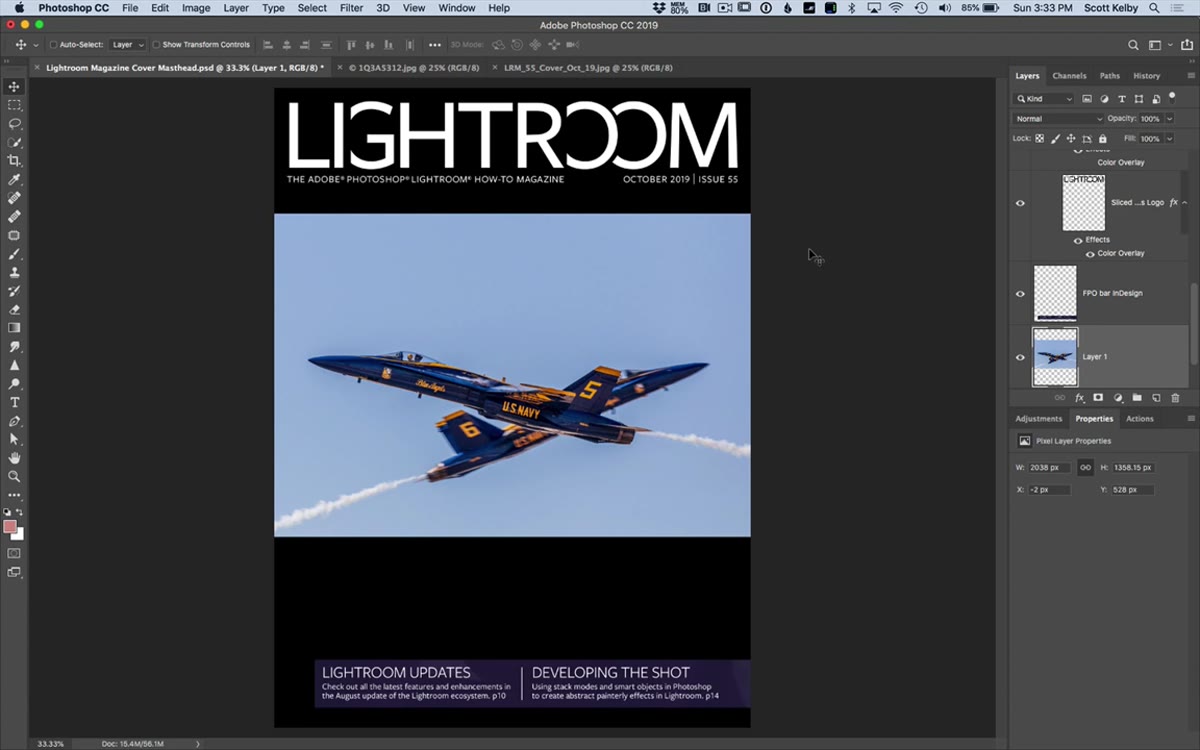
Task: Click the Link layers chain icon
Action: (x=1060, y=398)
